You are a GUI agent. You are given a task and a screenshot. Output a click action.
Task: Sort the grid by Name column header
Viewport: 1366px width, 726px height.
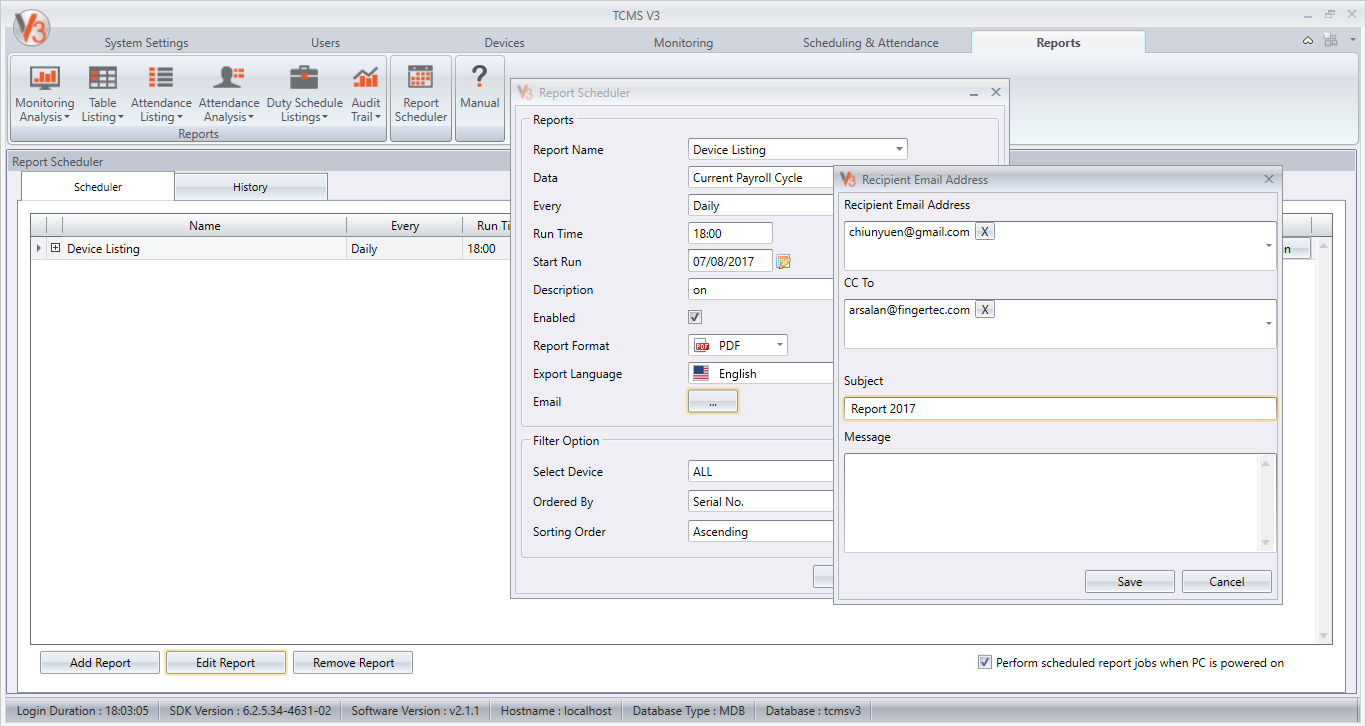(205, 226)
